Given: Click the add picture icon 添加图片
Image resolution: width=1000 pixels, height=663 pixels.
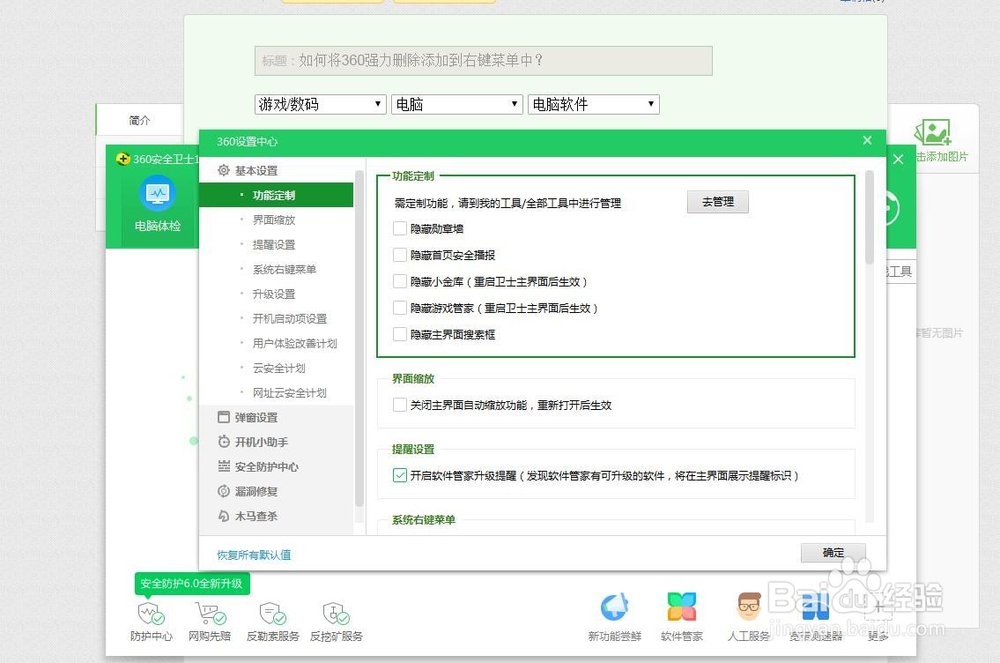Looking at the screenshot, I should [x=933, y=133].
